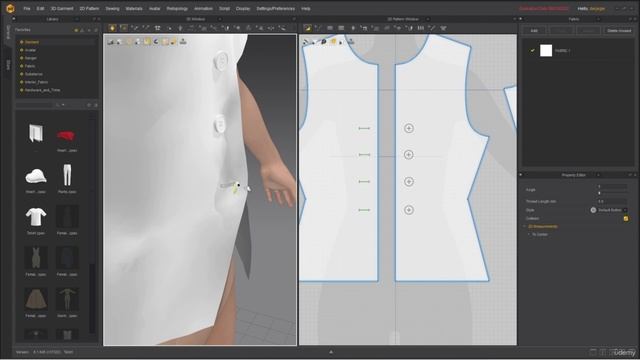640x360 pixels.
Task: Open the Avatar menu
Action: click(x=154, y=9)
